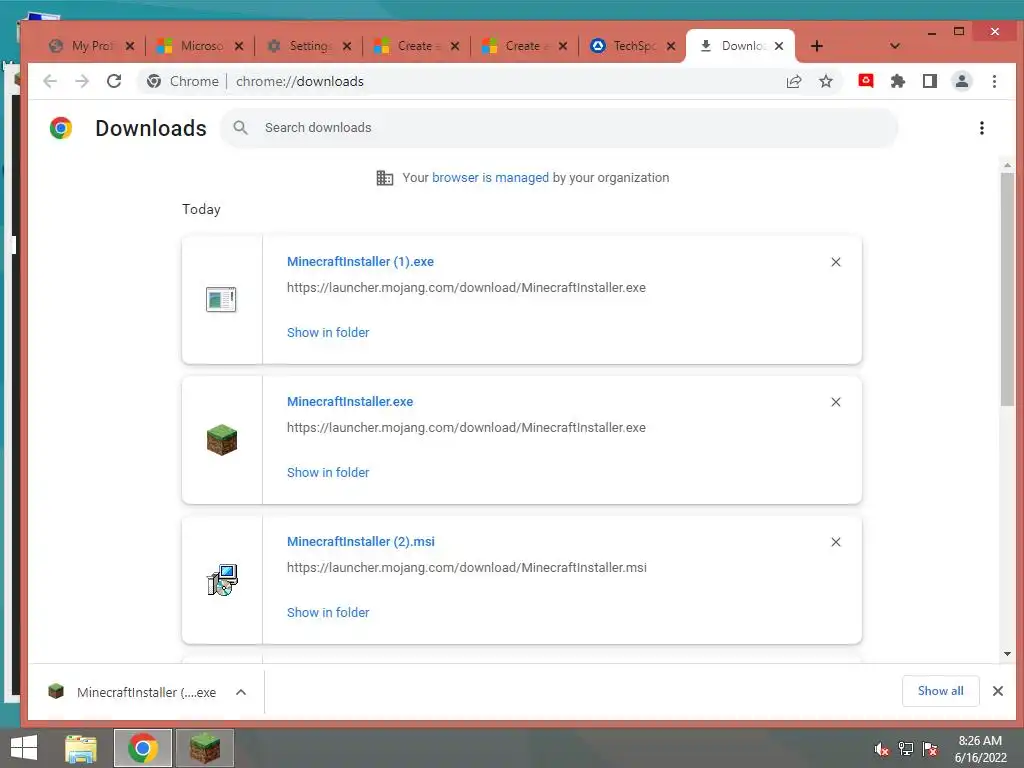Open the red extension icon in toolbar

[x=866, y=81]
